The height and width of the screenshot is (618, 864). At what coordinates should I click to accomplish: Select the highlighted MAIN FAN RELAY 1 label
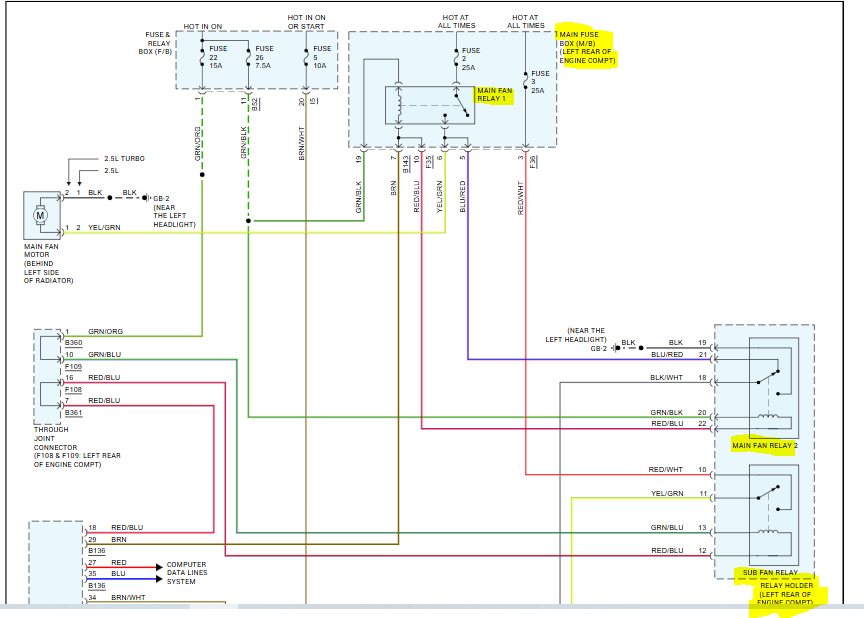(494, 95)
